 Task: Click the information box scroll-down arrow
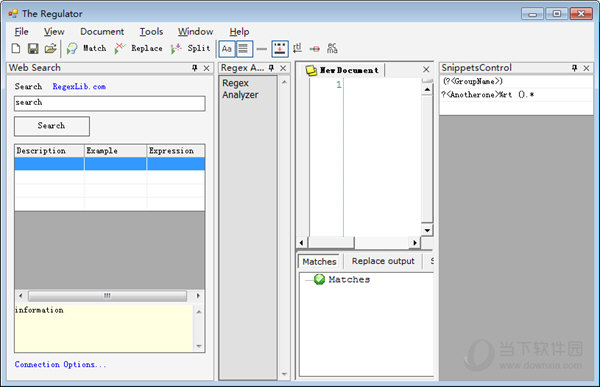199,346
